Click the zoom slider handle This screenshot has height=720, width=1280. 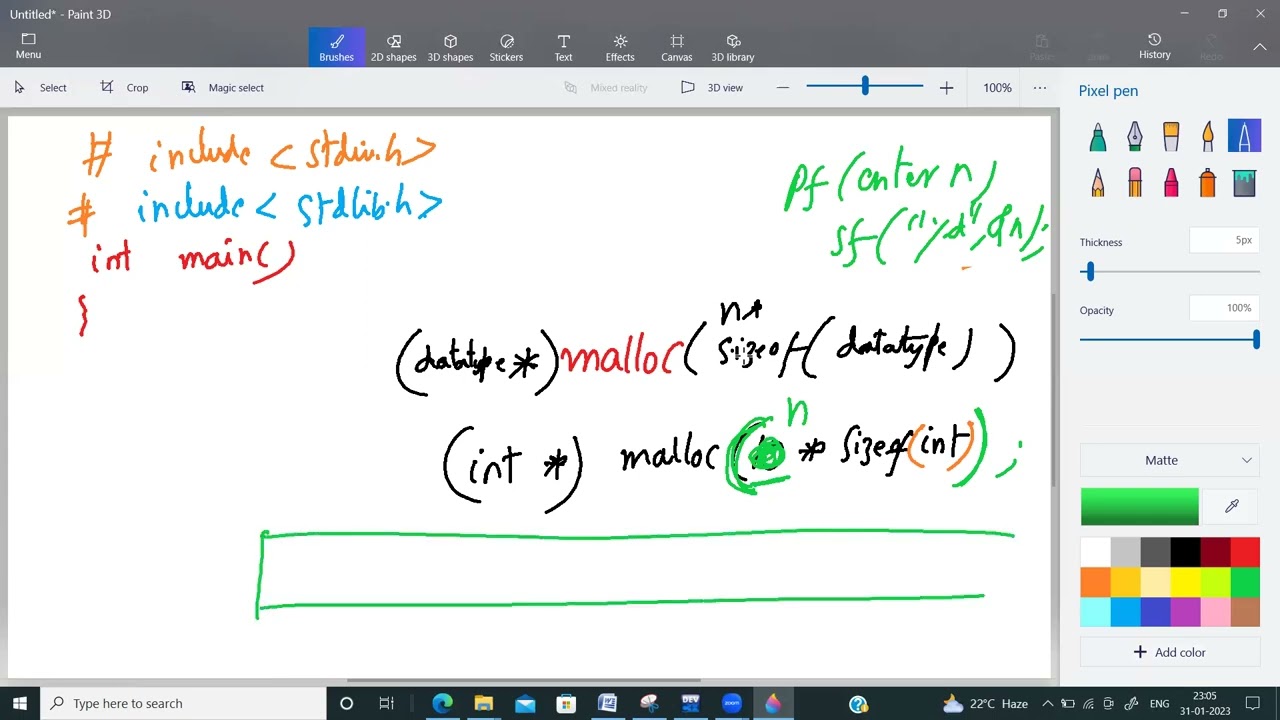[865, 88]
